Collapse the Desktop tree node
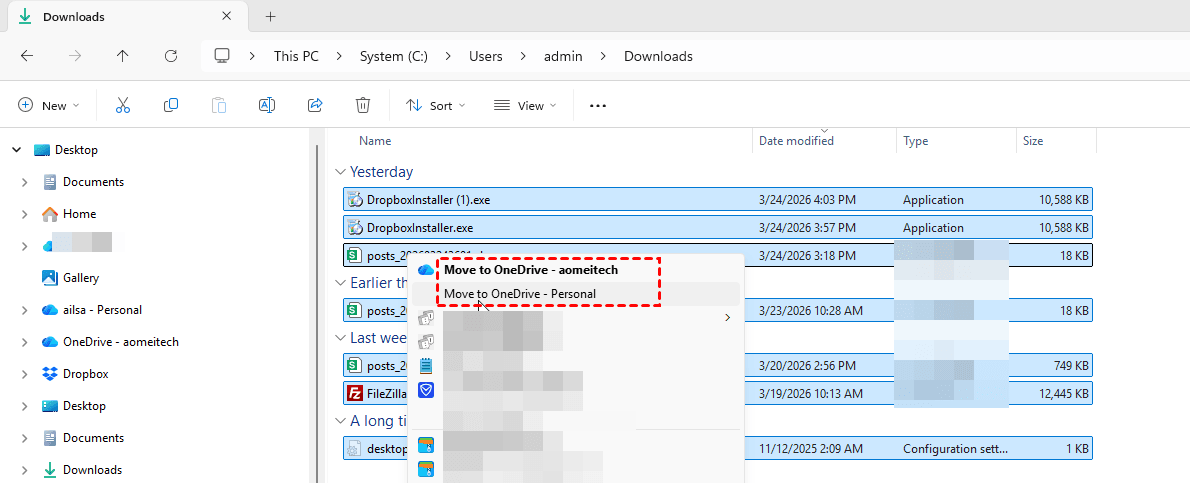 tap(17, 150)
